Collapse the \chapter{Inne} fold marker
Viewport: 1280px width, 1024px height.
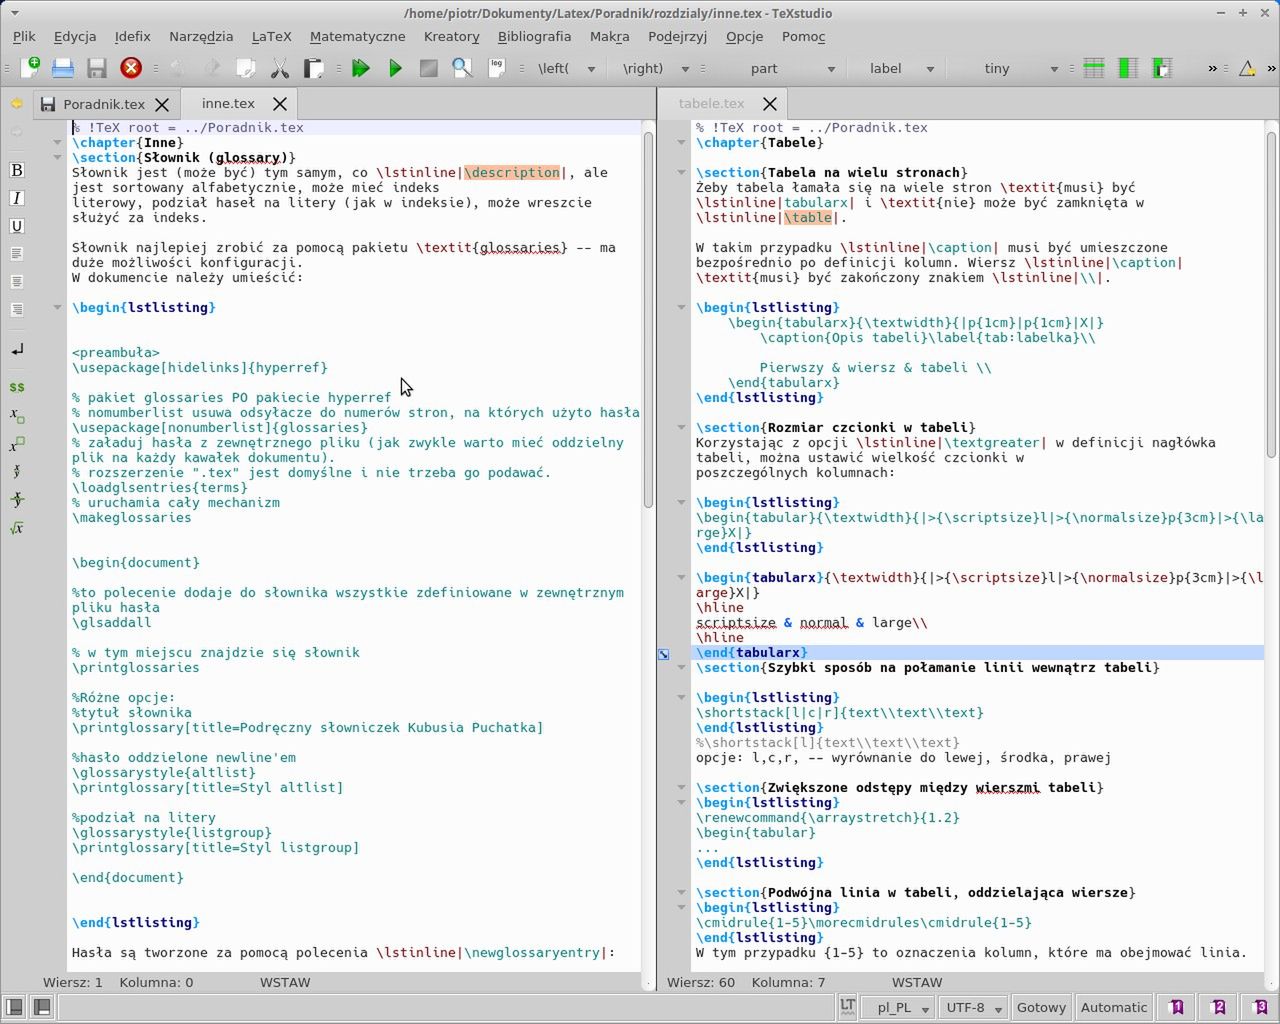coord(57,142)
